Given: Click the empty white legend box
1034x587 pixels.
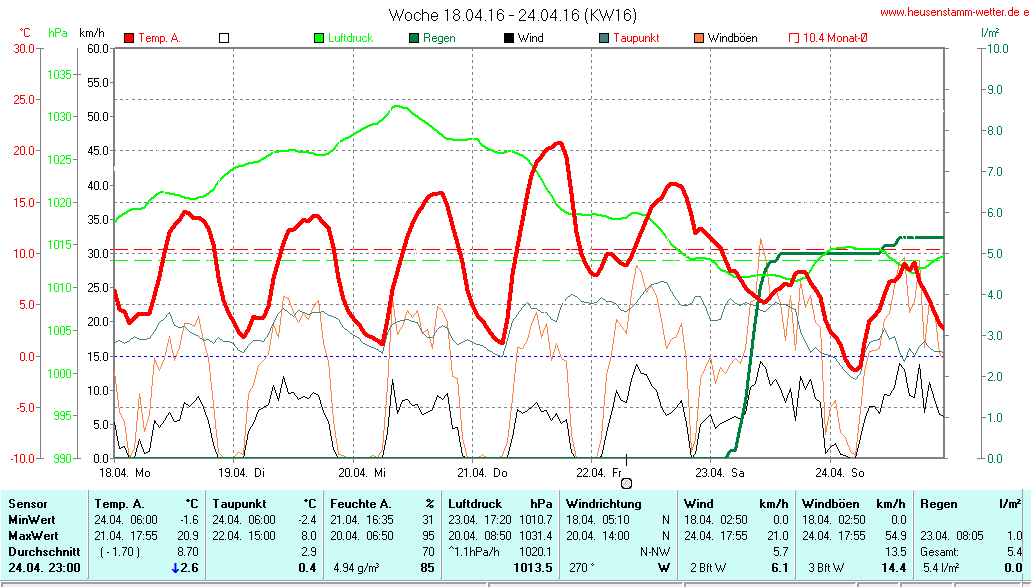Looking at the screenshot, I should [224, 38].
